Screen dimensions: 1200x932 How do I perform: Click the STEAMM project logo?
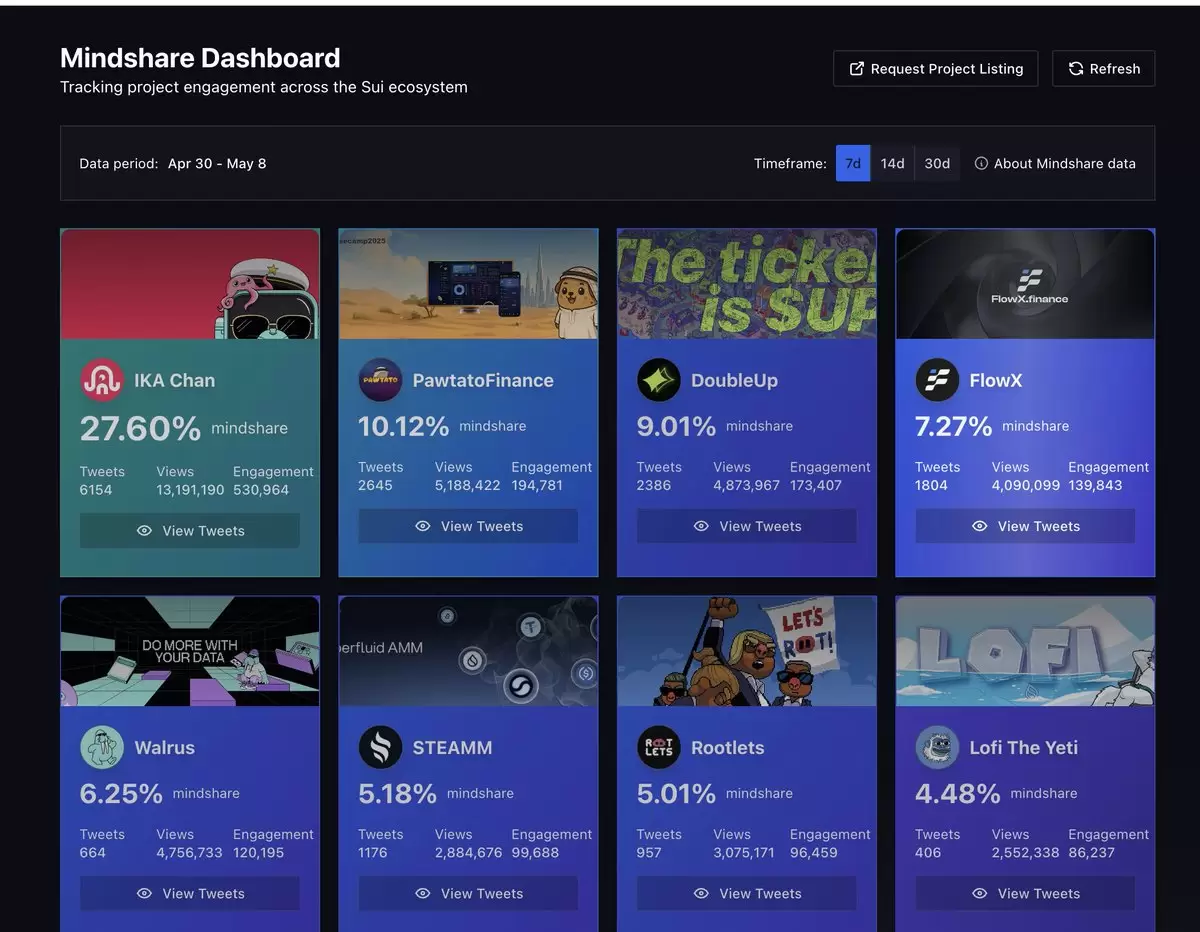point(380,747)
